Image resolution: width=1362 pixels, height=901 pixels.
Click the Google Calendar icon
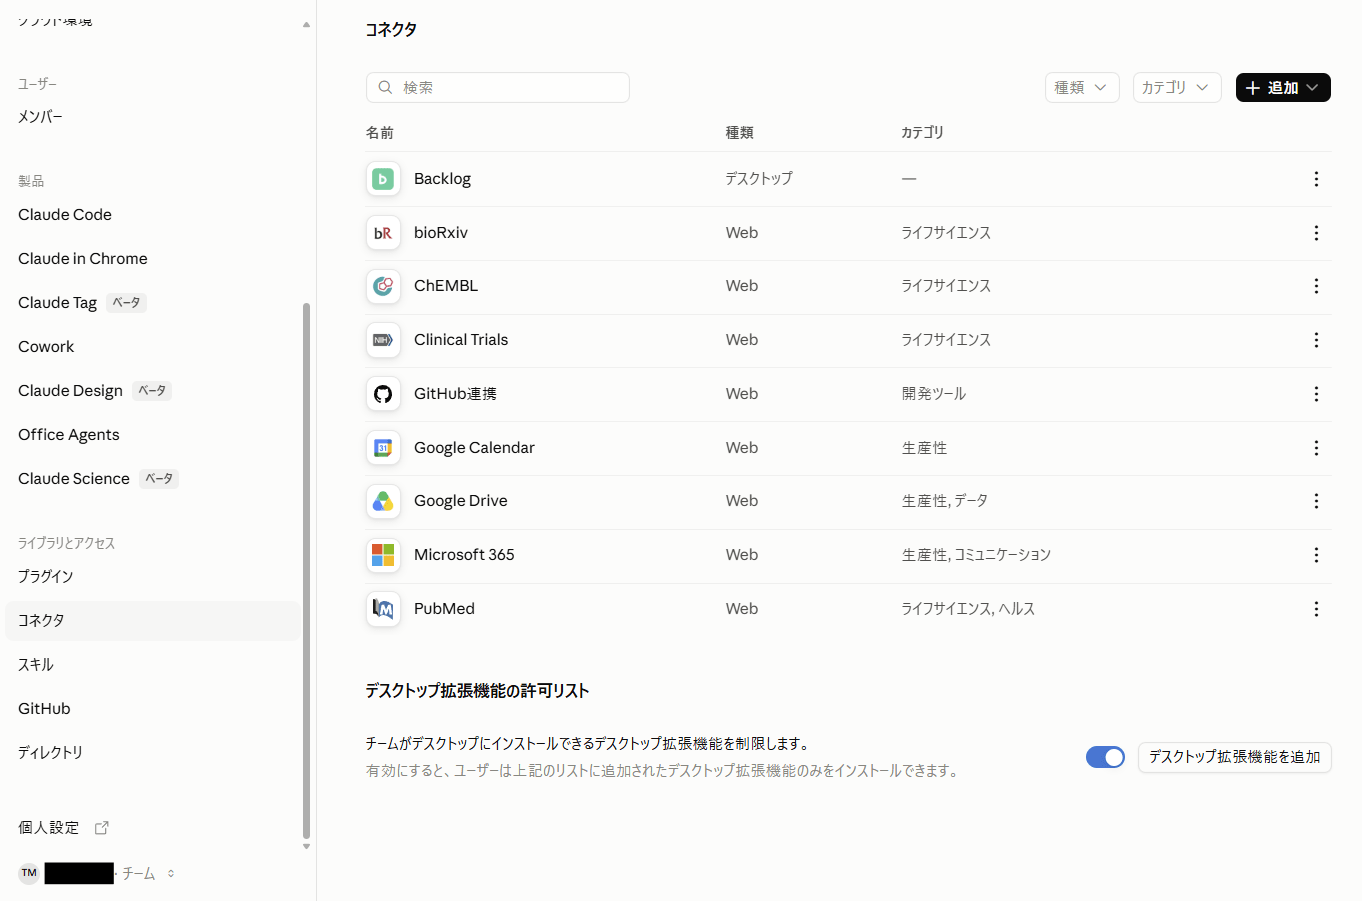click(383, 448)
